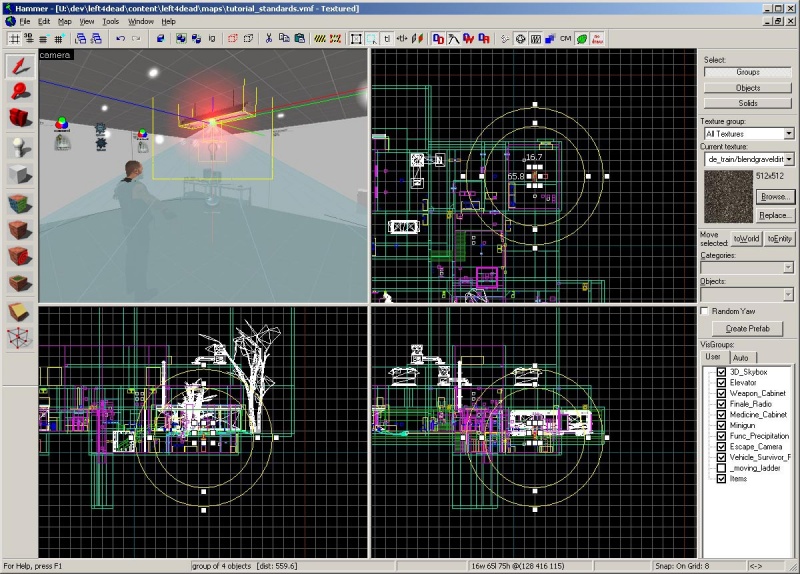
Task: Select the Selection arrow tool
Action: coord(20,66)
